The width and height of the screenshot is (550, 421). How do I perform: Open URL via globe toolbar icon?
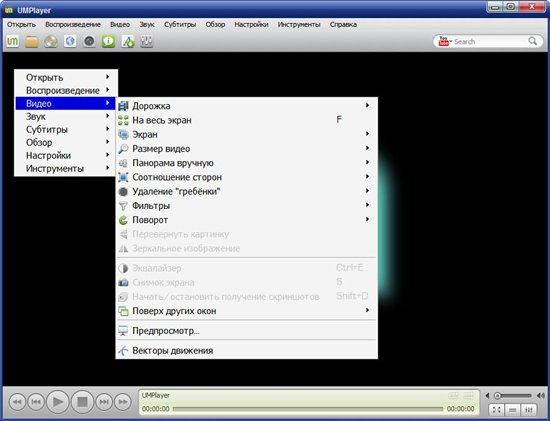click(70, 42)
